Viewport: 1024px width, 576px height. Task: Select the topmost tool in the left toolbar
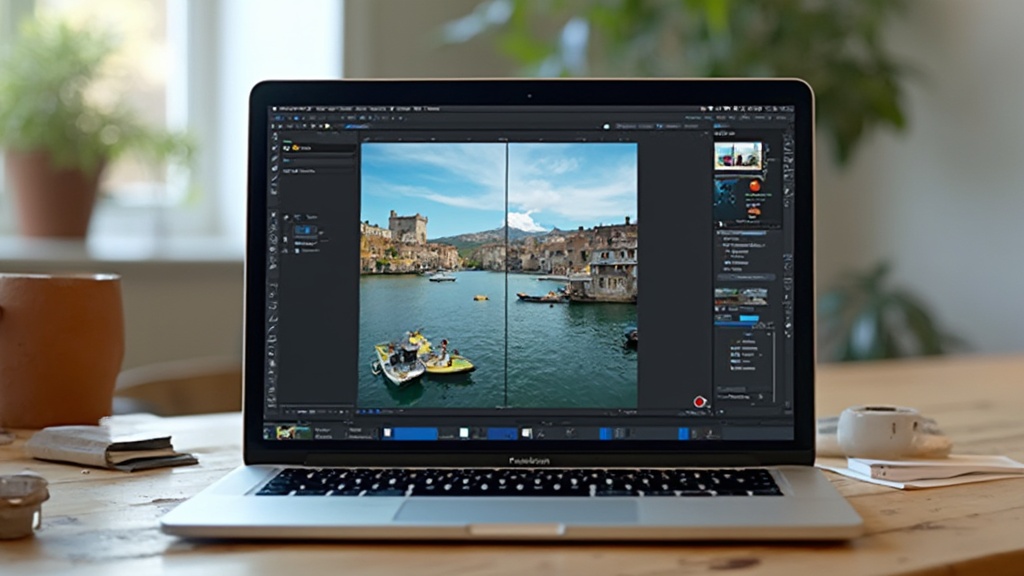coord(274,136)
